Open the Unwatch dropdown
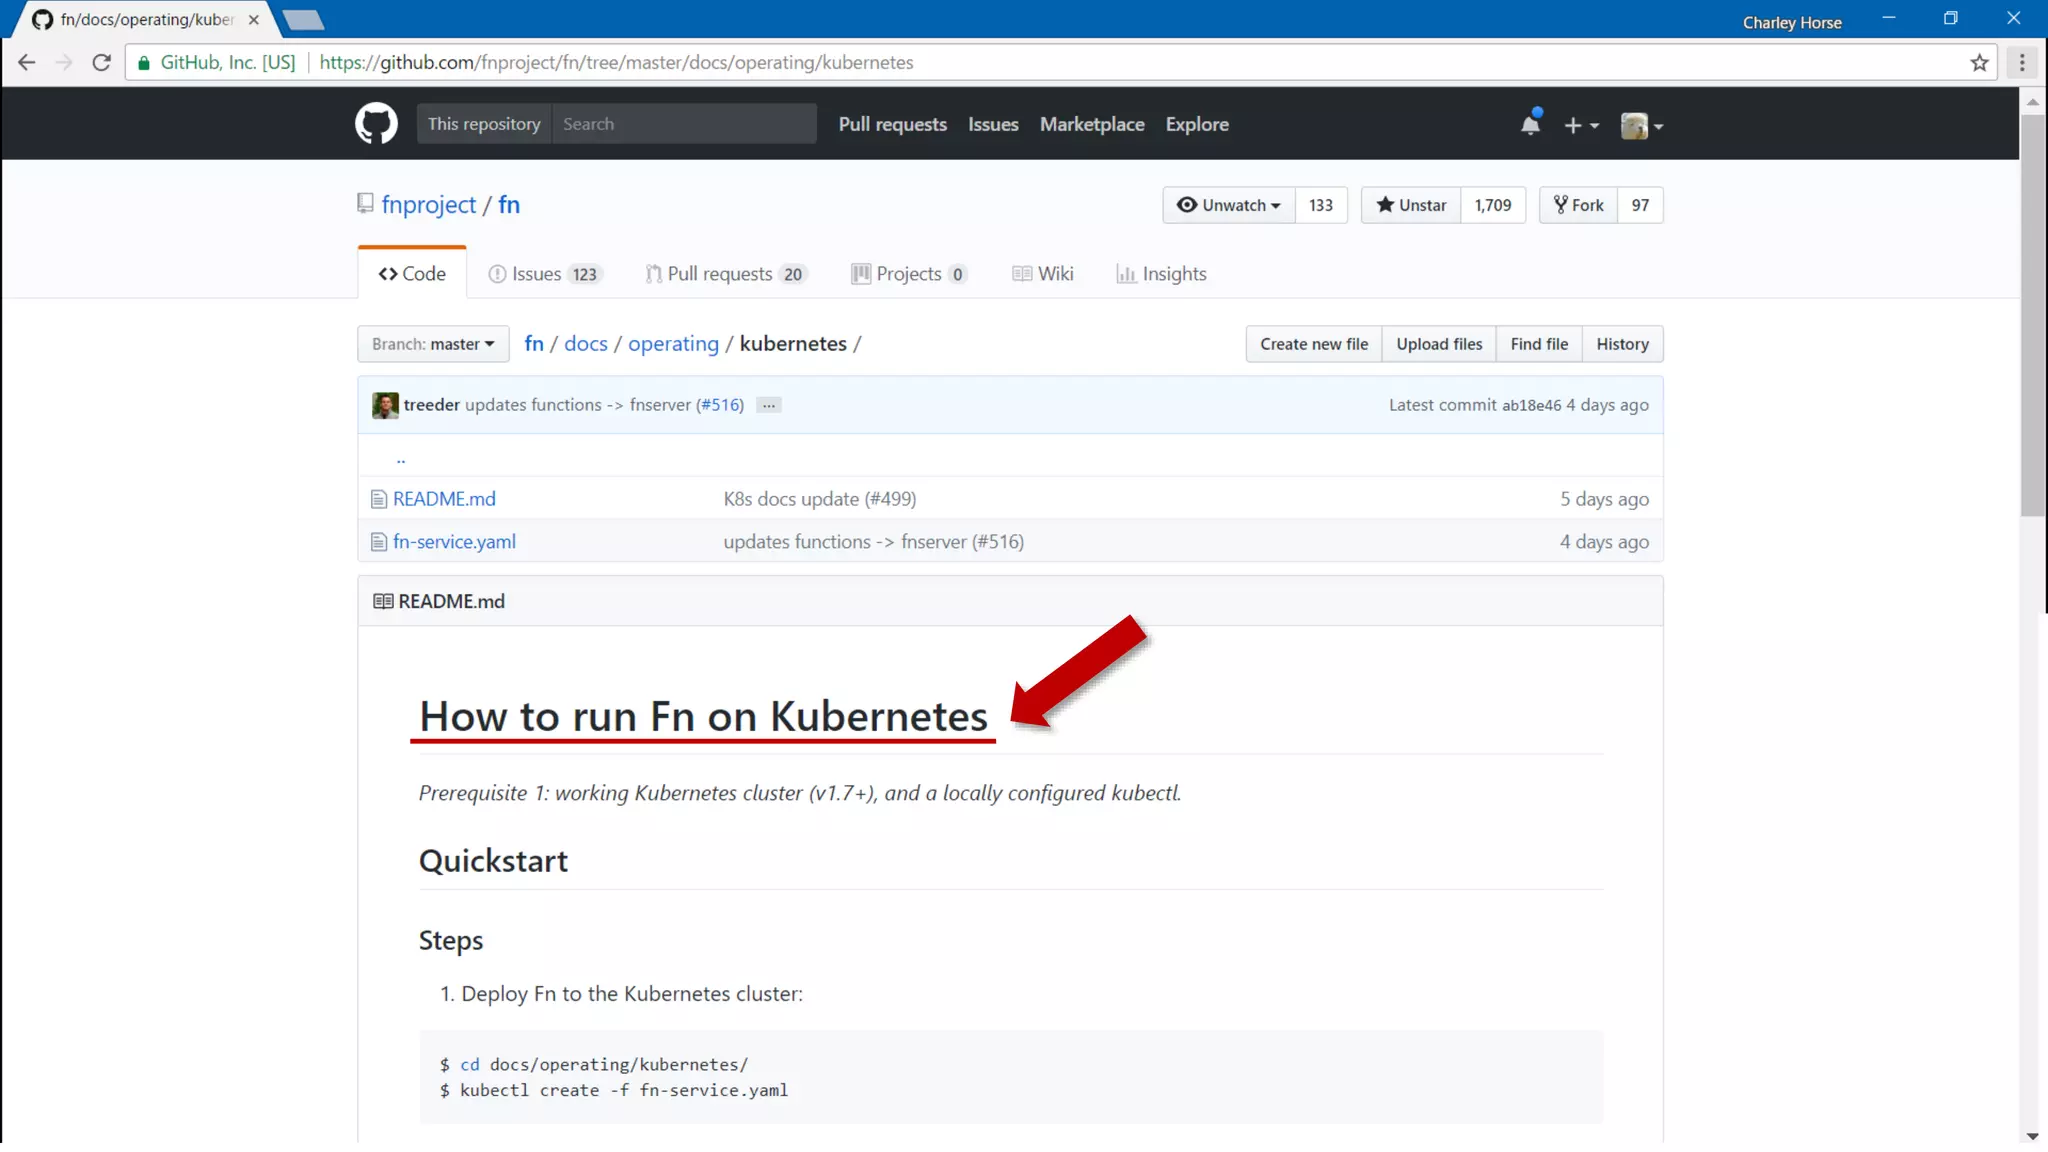This screenshot has height=1152, width=2048. pos(1229,205)
